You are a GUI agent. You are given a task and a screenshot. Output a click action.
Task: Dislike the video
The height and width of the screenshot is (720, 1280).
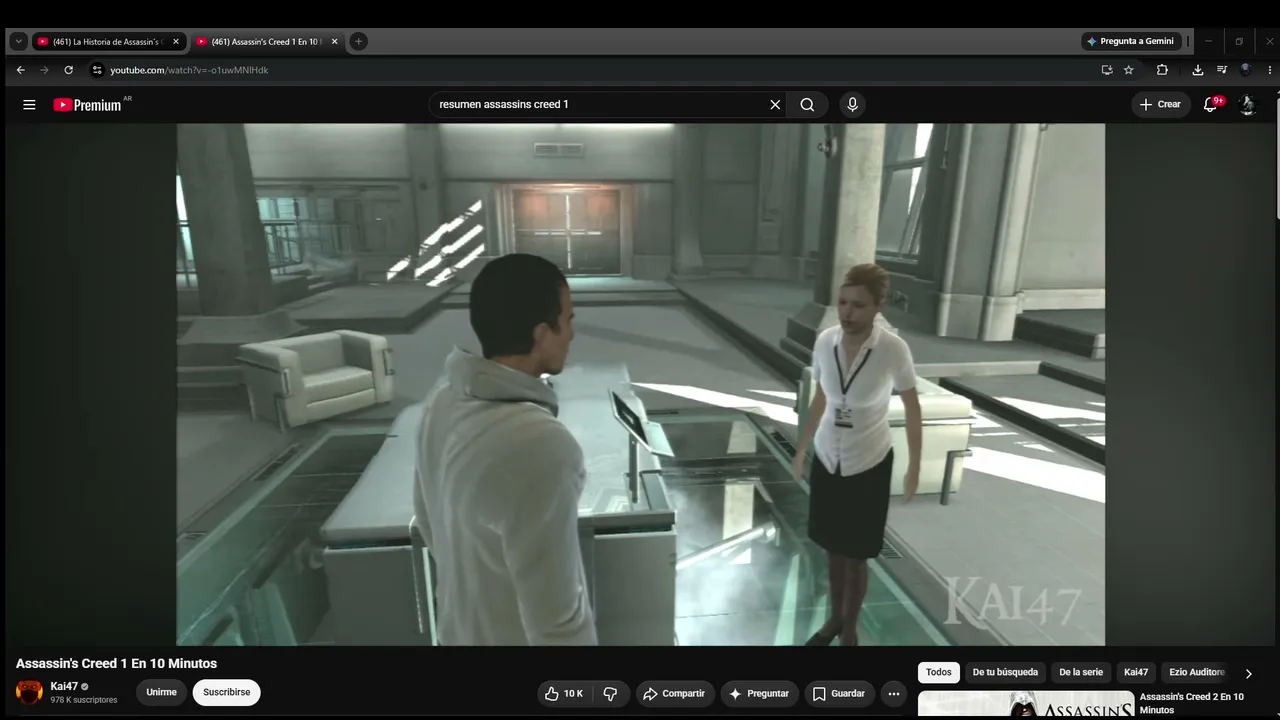(x=610, y=693)
